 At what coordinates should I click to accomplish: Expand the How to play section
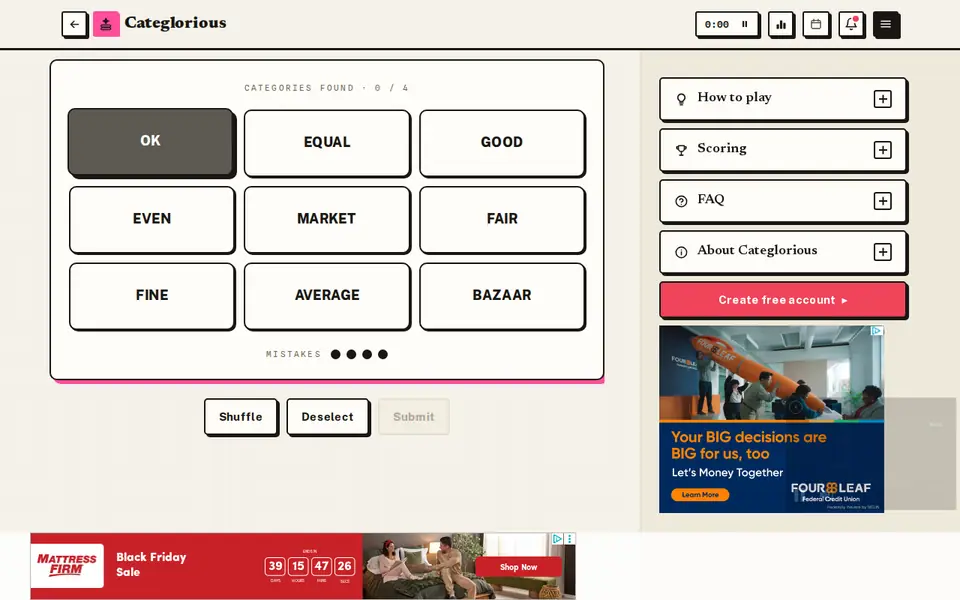(x=783, y=99)
